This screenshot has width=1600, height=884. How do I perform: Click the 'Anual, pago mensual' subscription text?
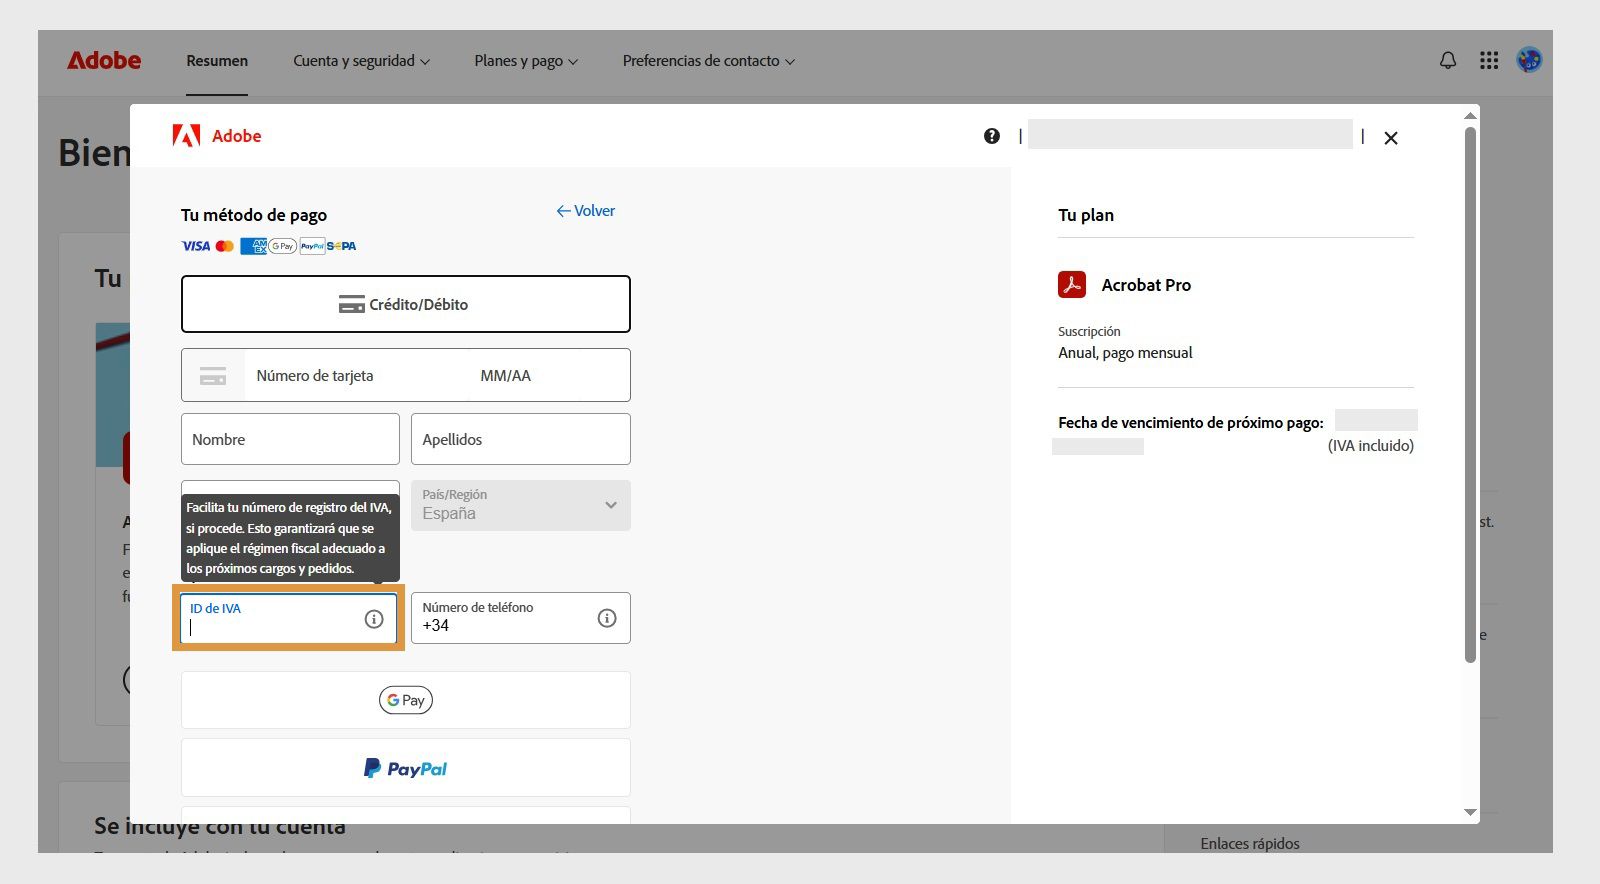(x=1125, y=353)
